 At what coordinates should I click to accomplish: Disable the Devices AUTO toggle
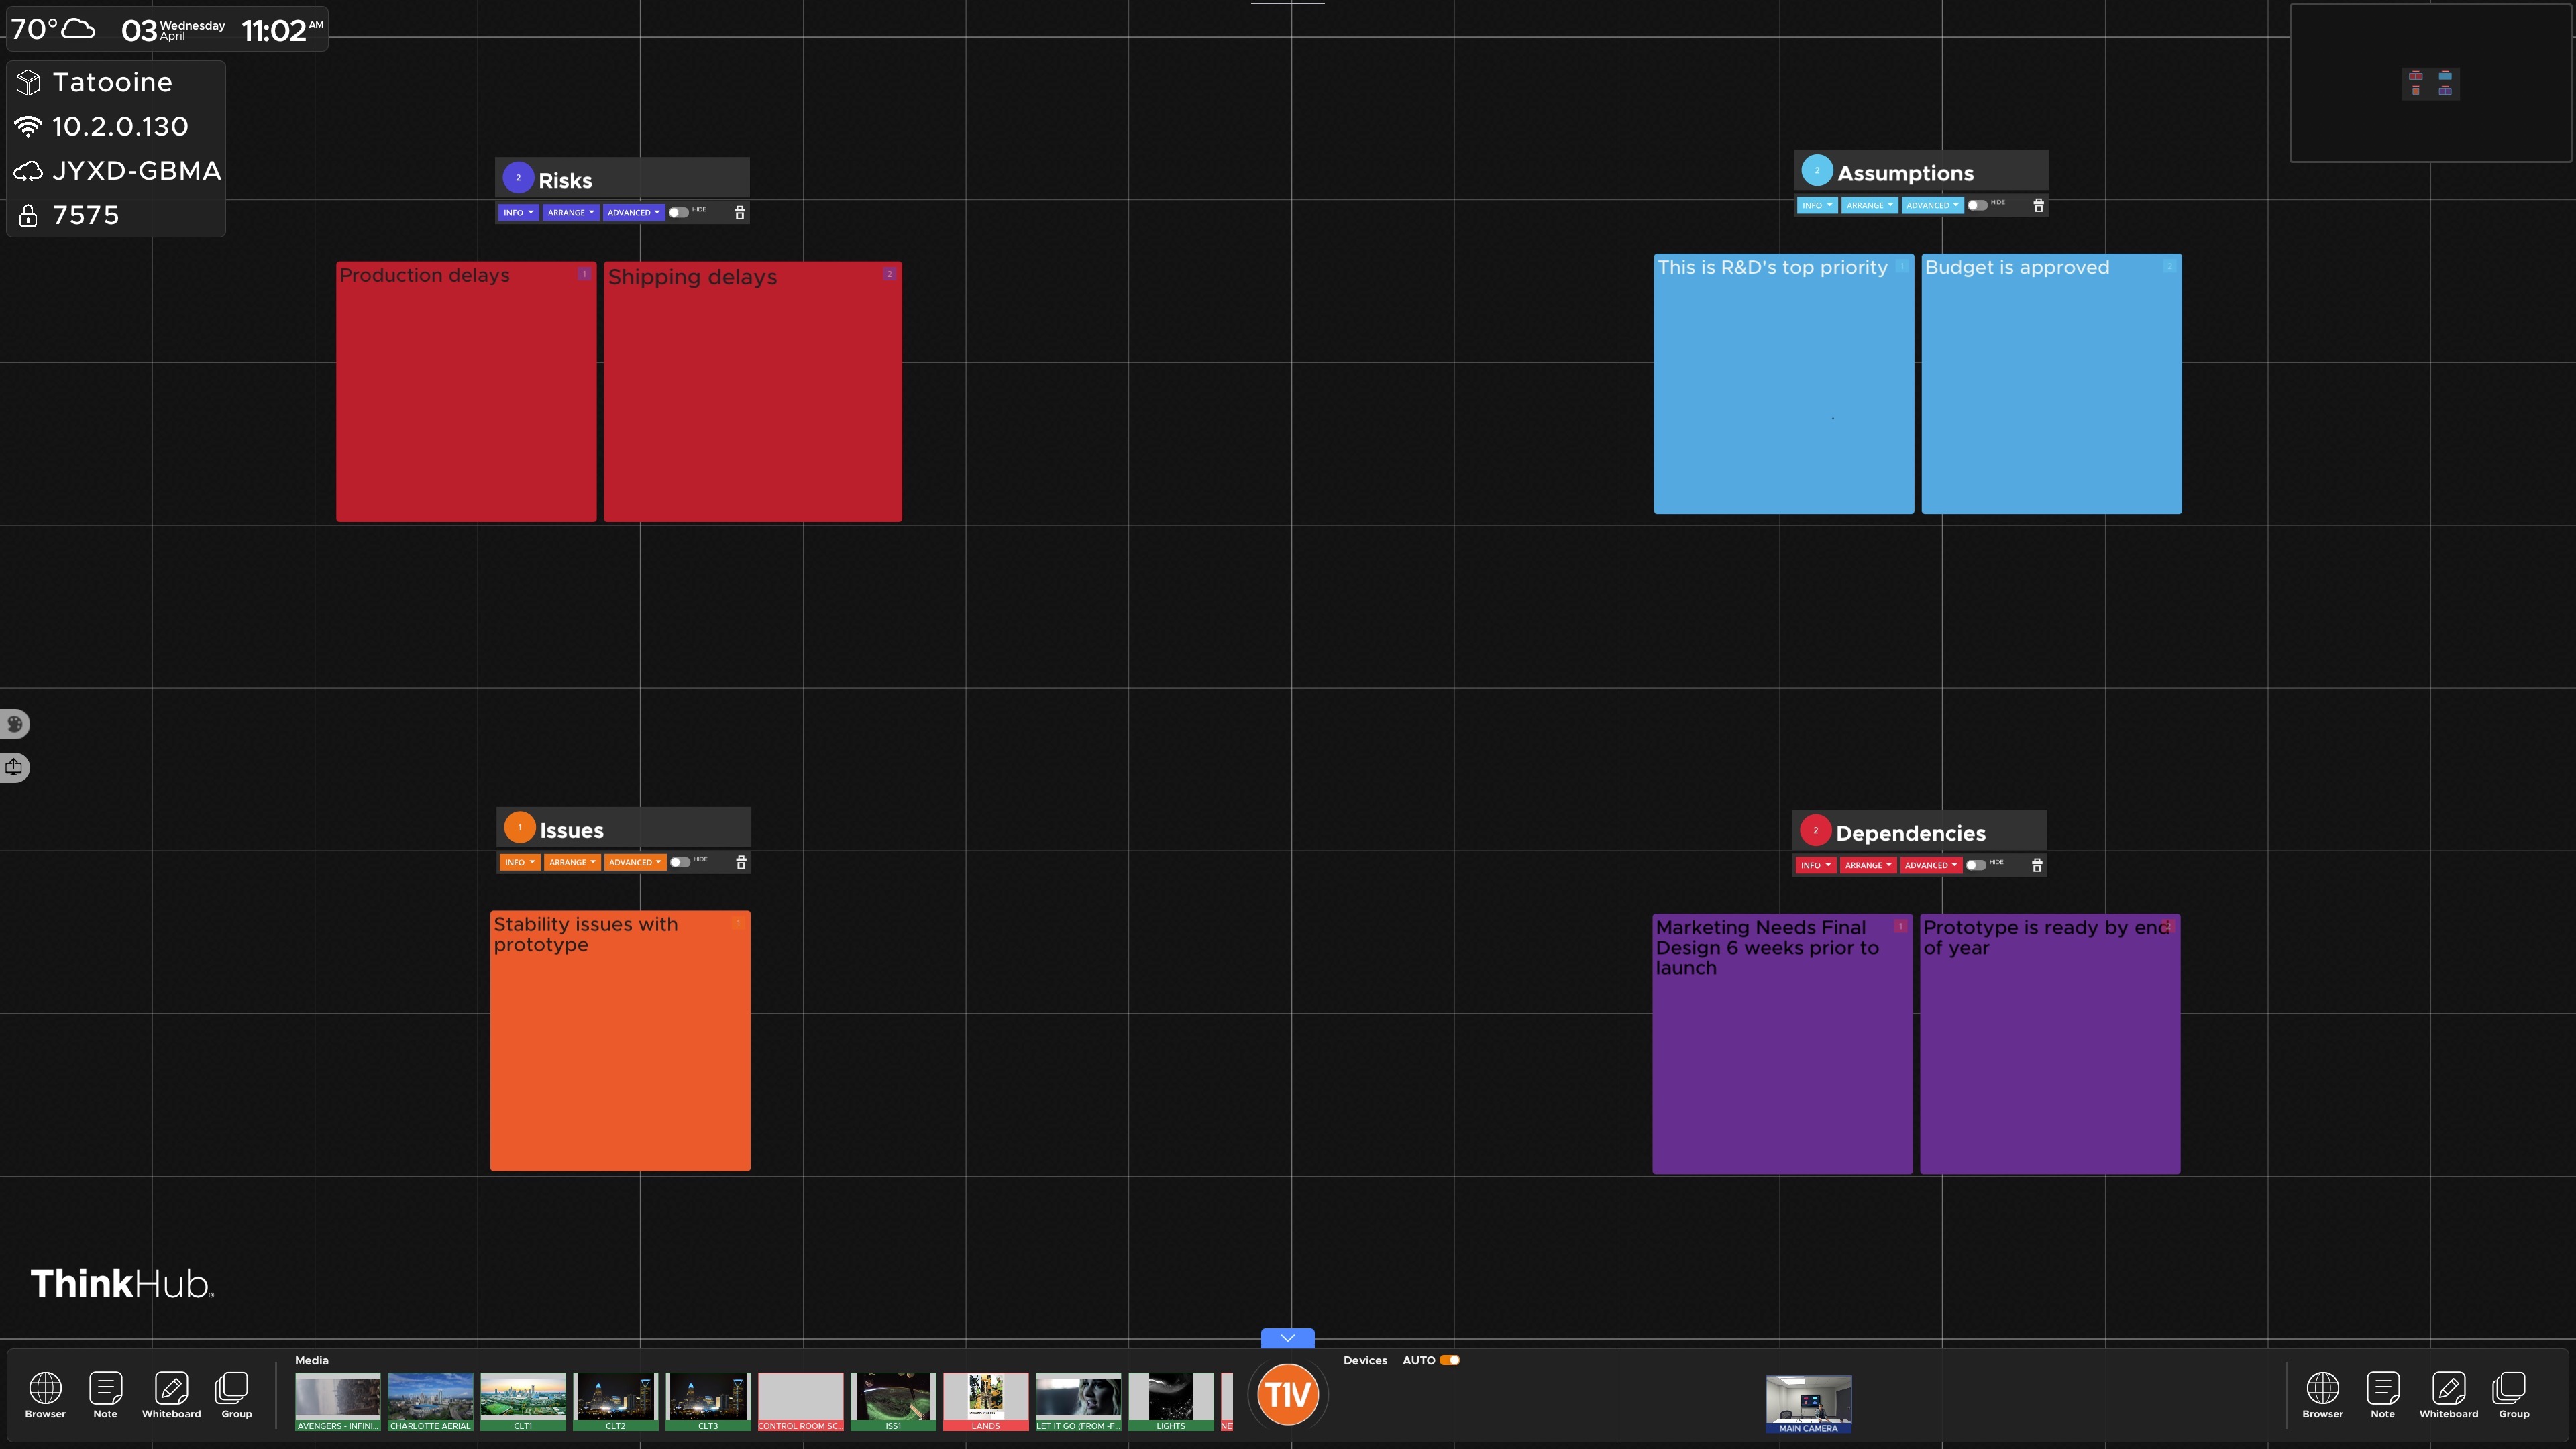1449,1360
